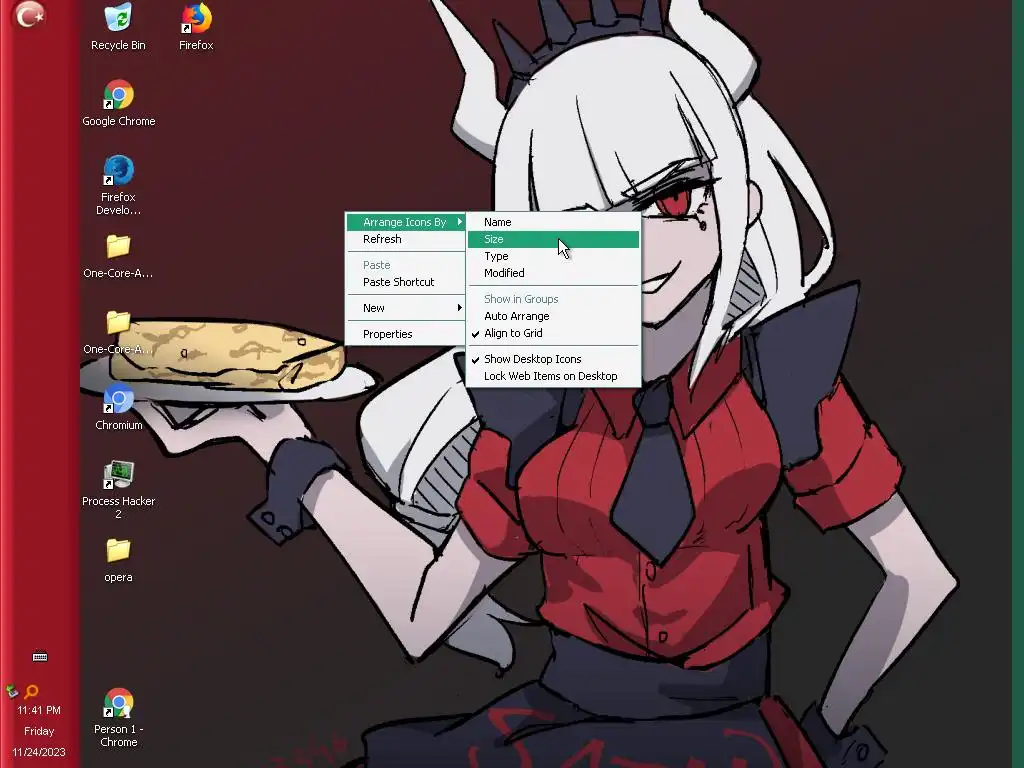The height and width of the screenshot is (768, 1024).
Task: Expand the New submenu
Action: (406, 308)
